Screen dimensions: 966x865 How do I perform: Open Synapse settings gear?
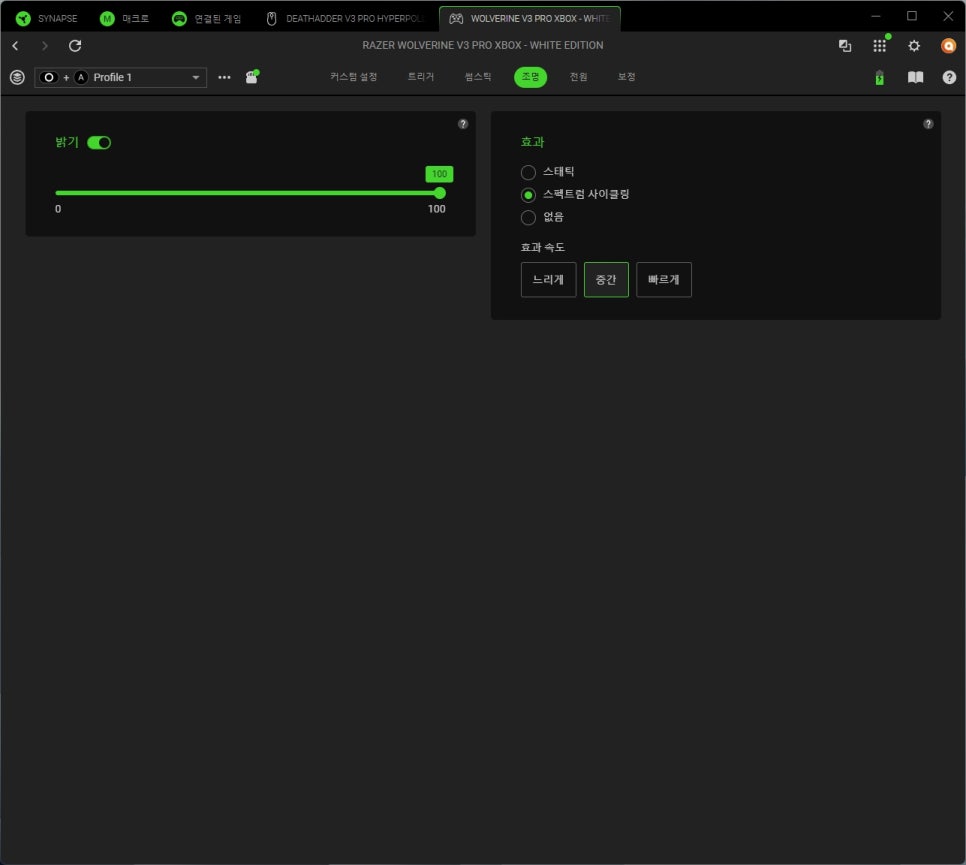pos(914,46)
